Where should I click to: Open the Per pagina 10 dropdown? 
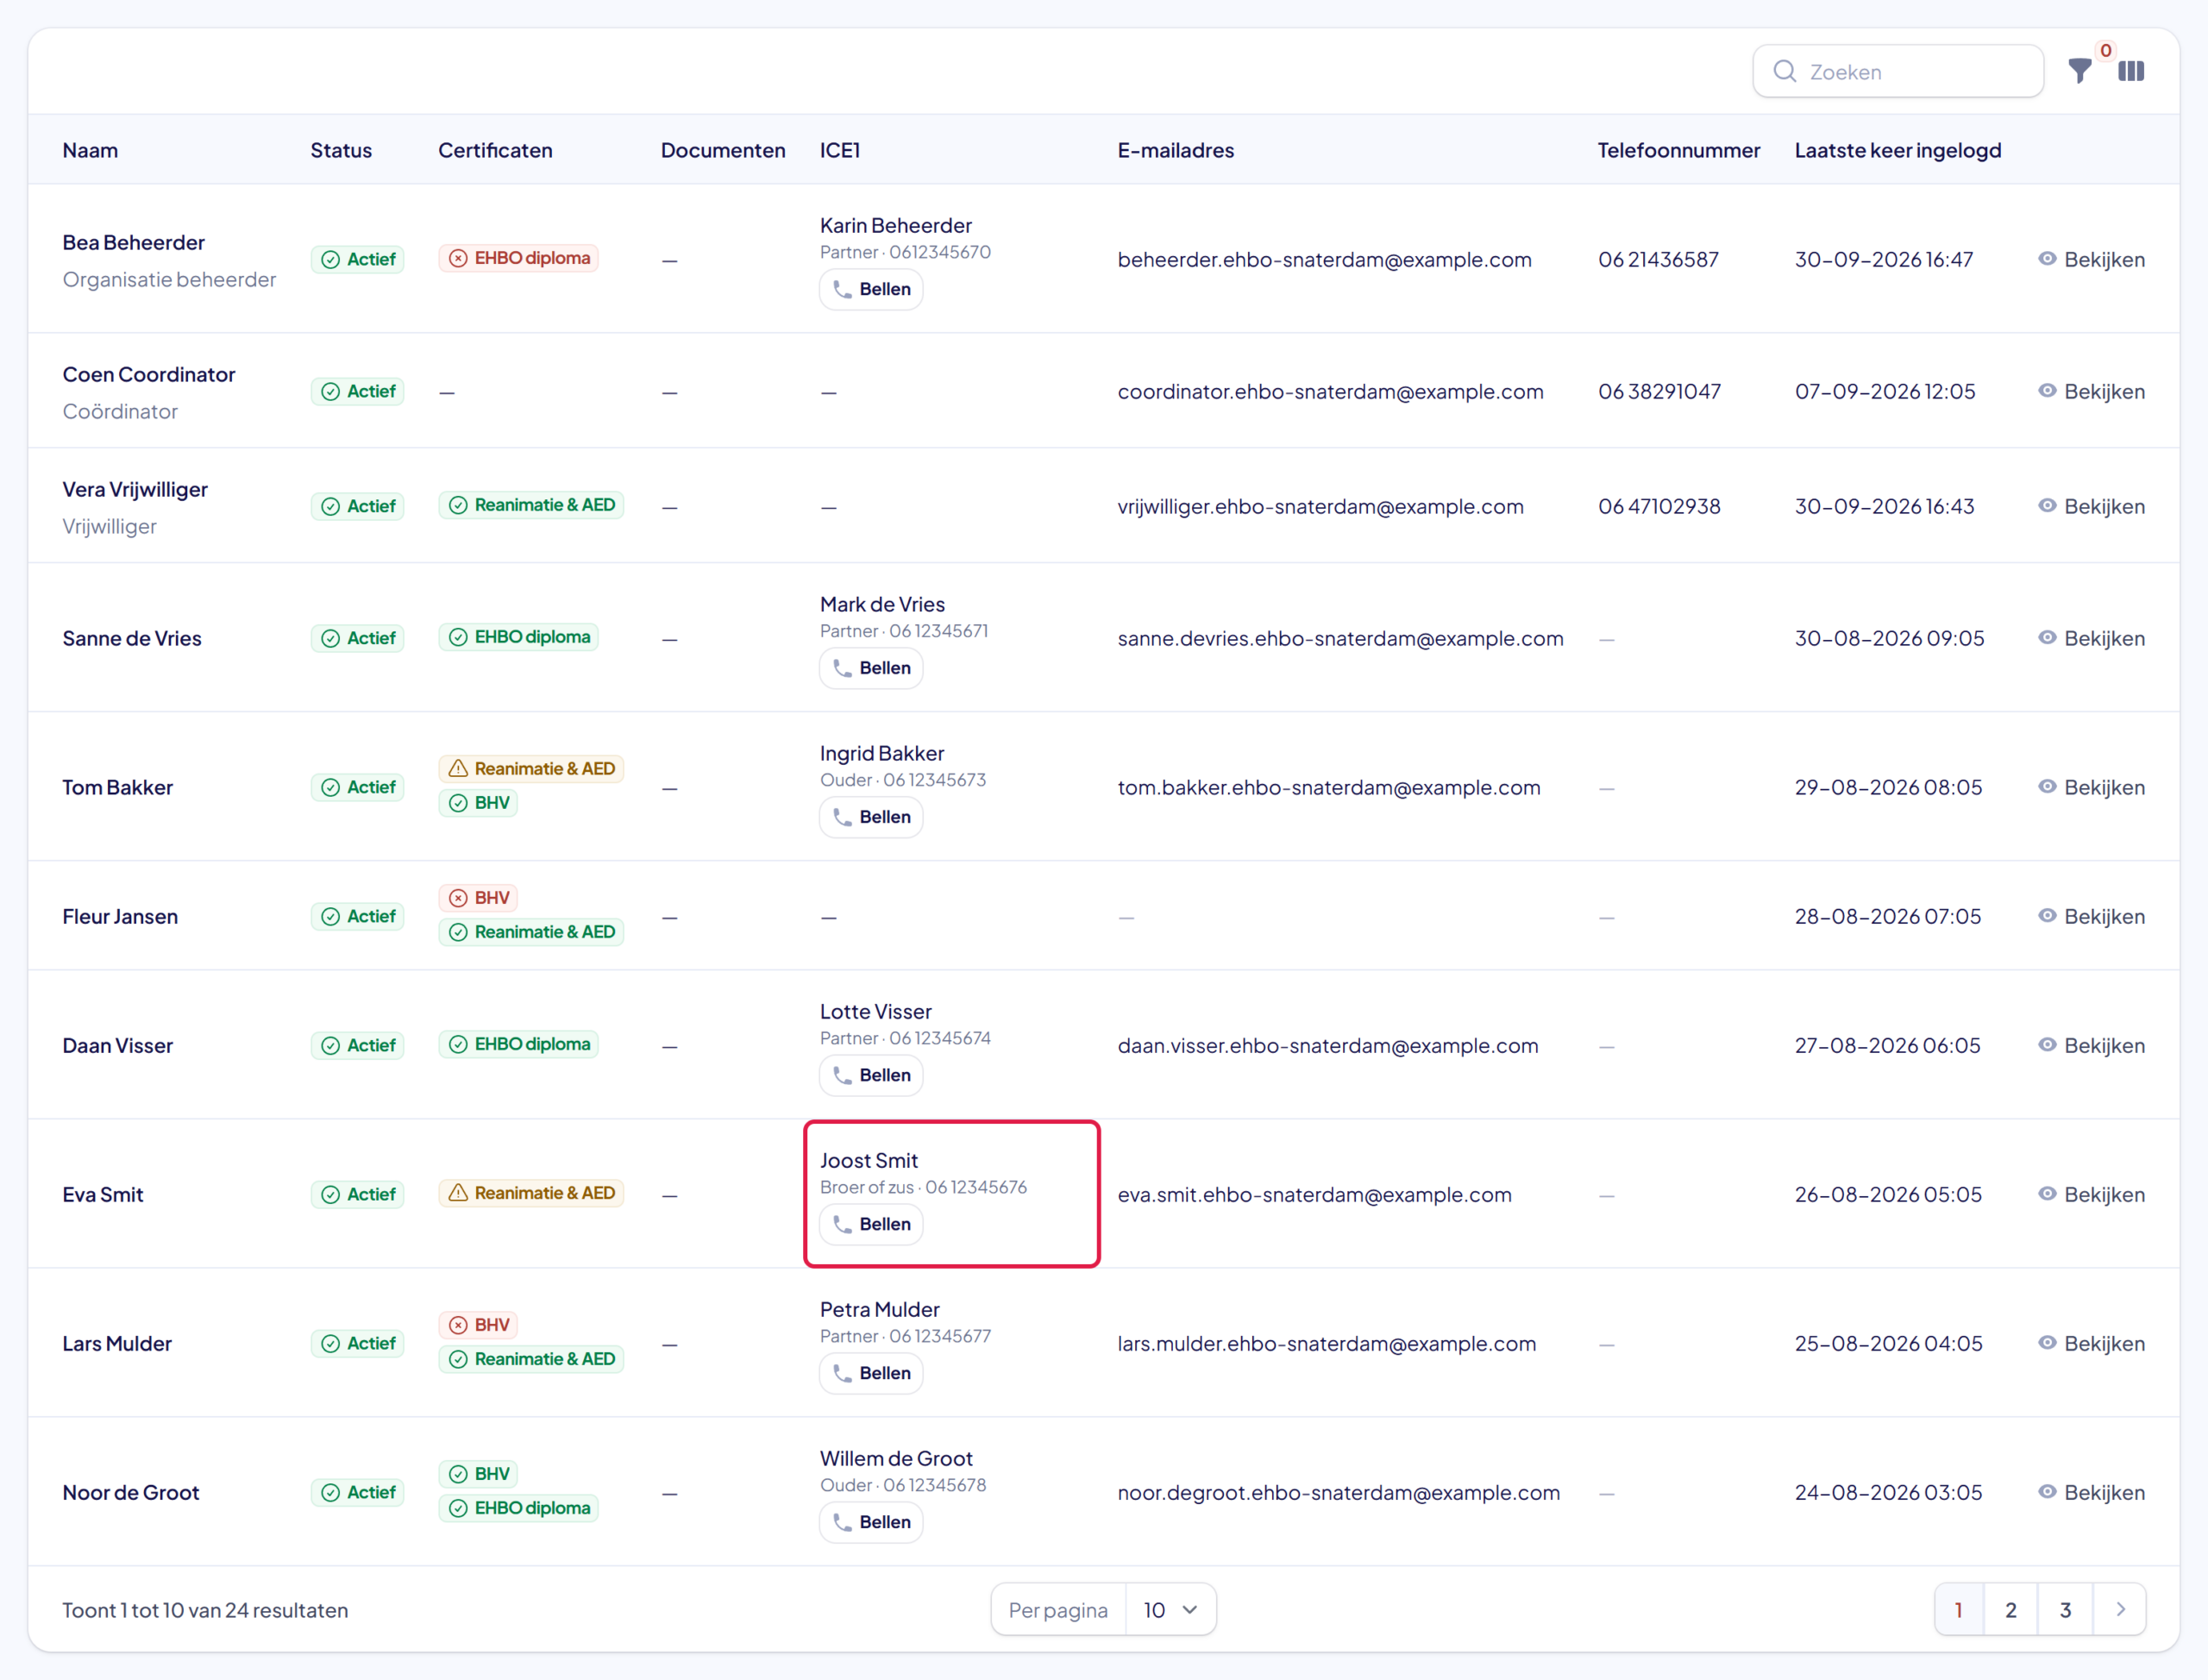click(1170, 1610)
